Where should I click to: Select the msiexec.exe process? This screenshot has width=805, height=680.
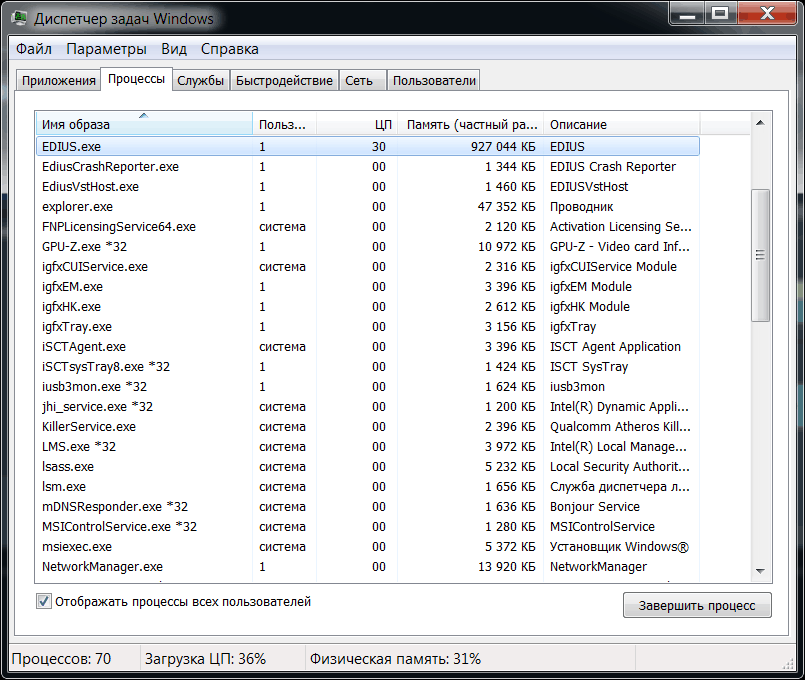pyautogui.click(x=368, y=547)
